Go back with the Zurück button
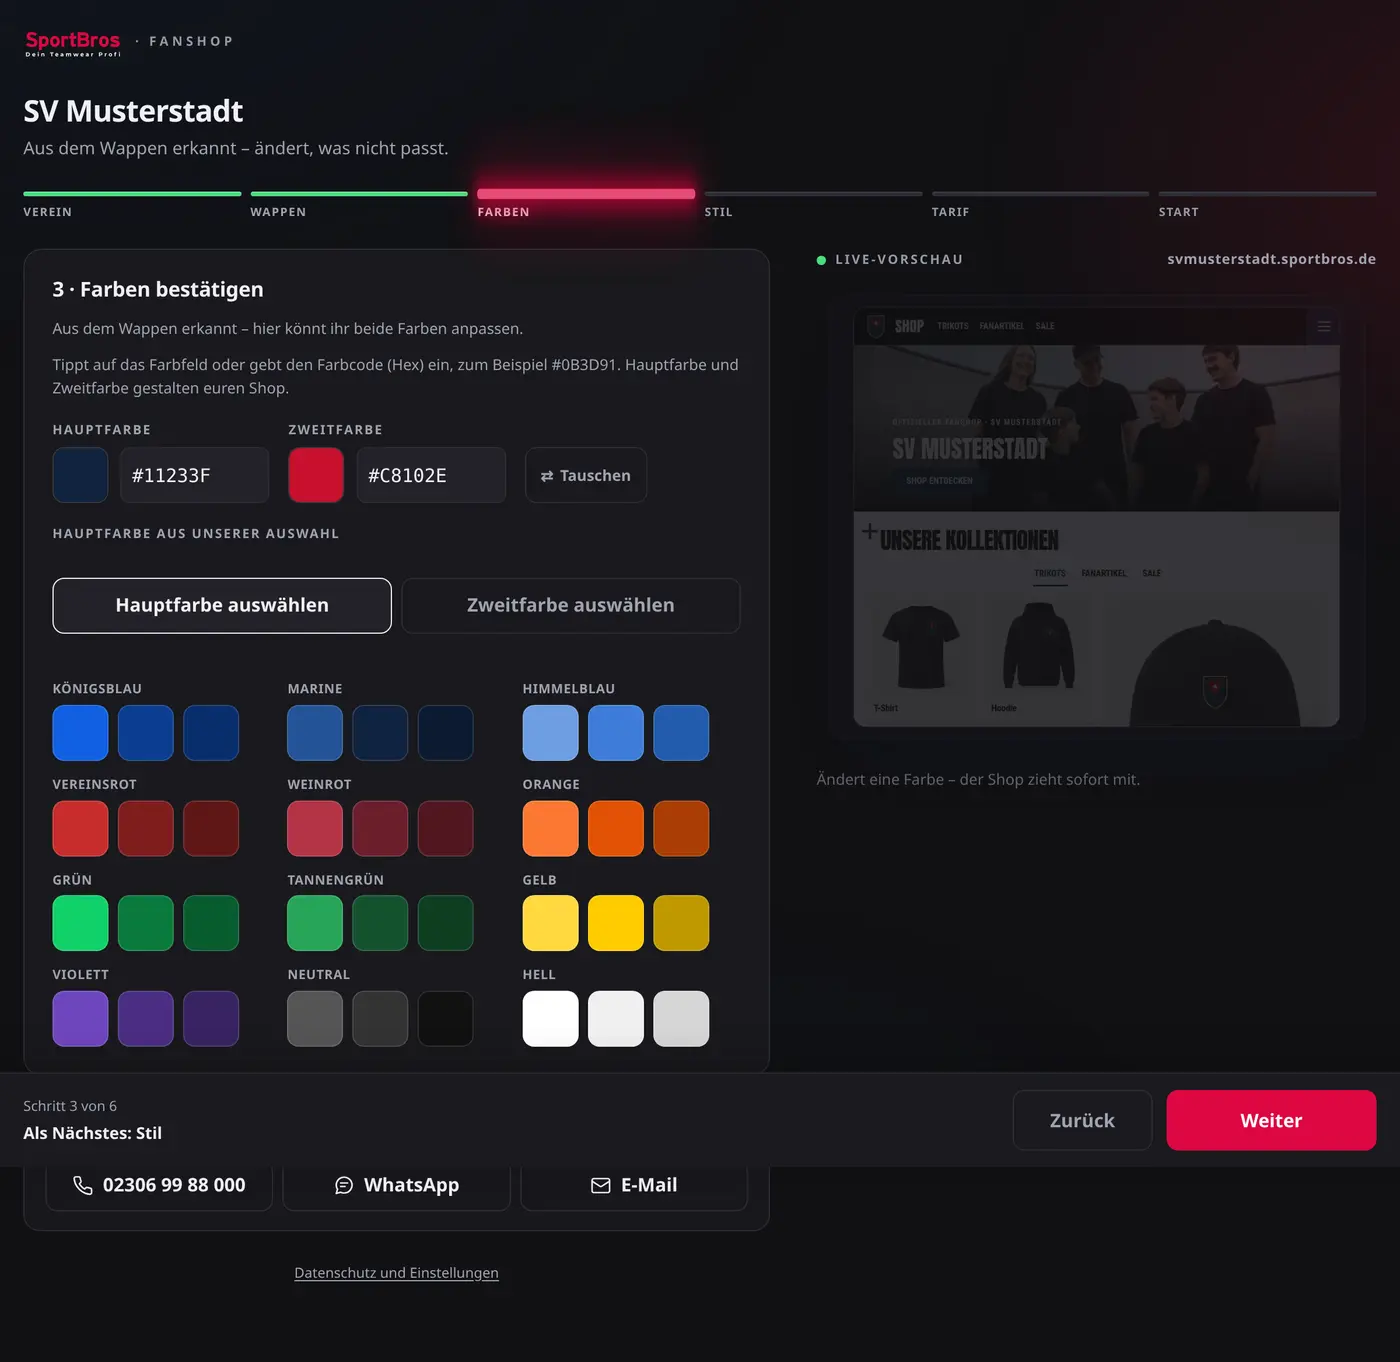The width and height of the screenshot is (1400, 1362). (1082, 1120)
